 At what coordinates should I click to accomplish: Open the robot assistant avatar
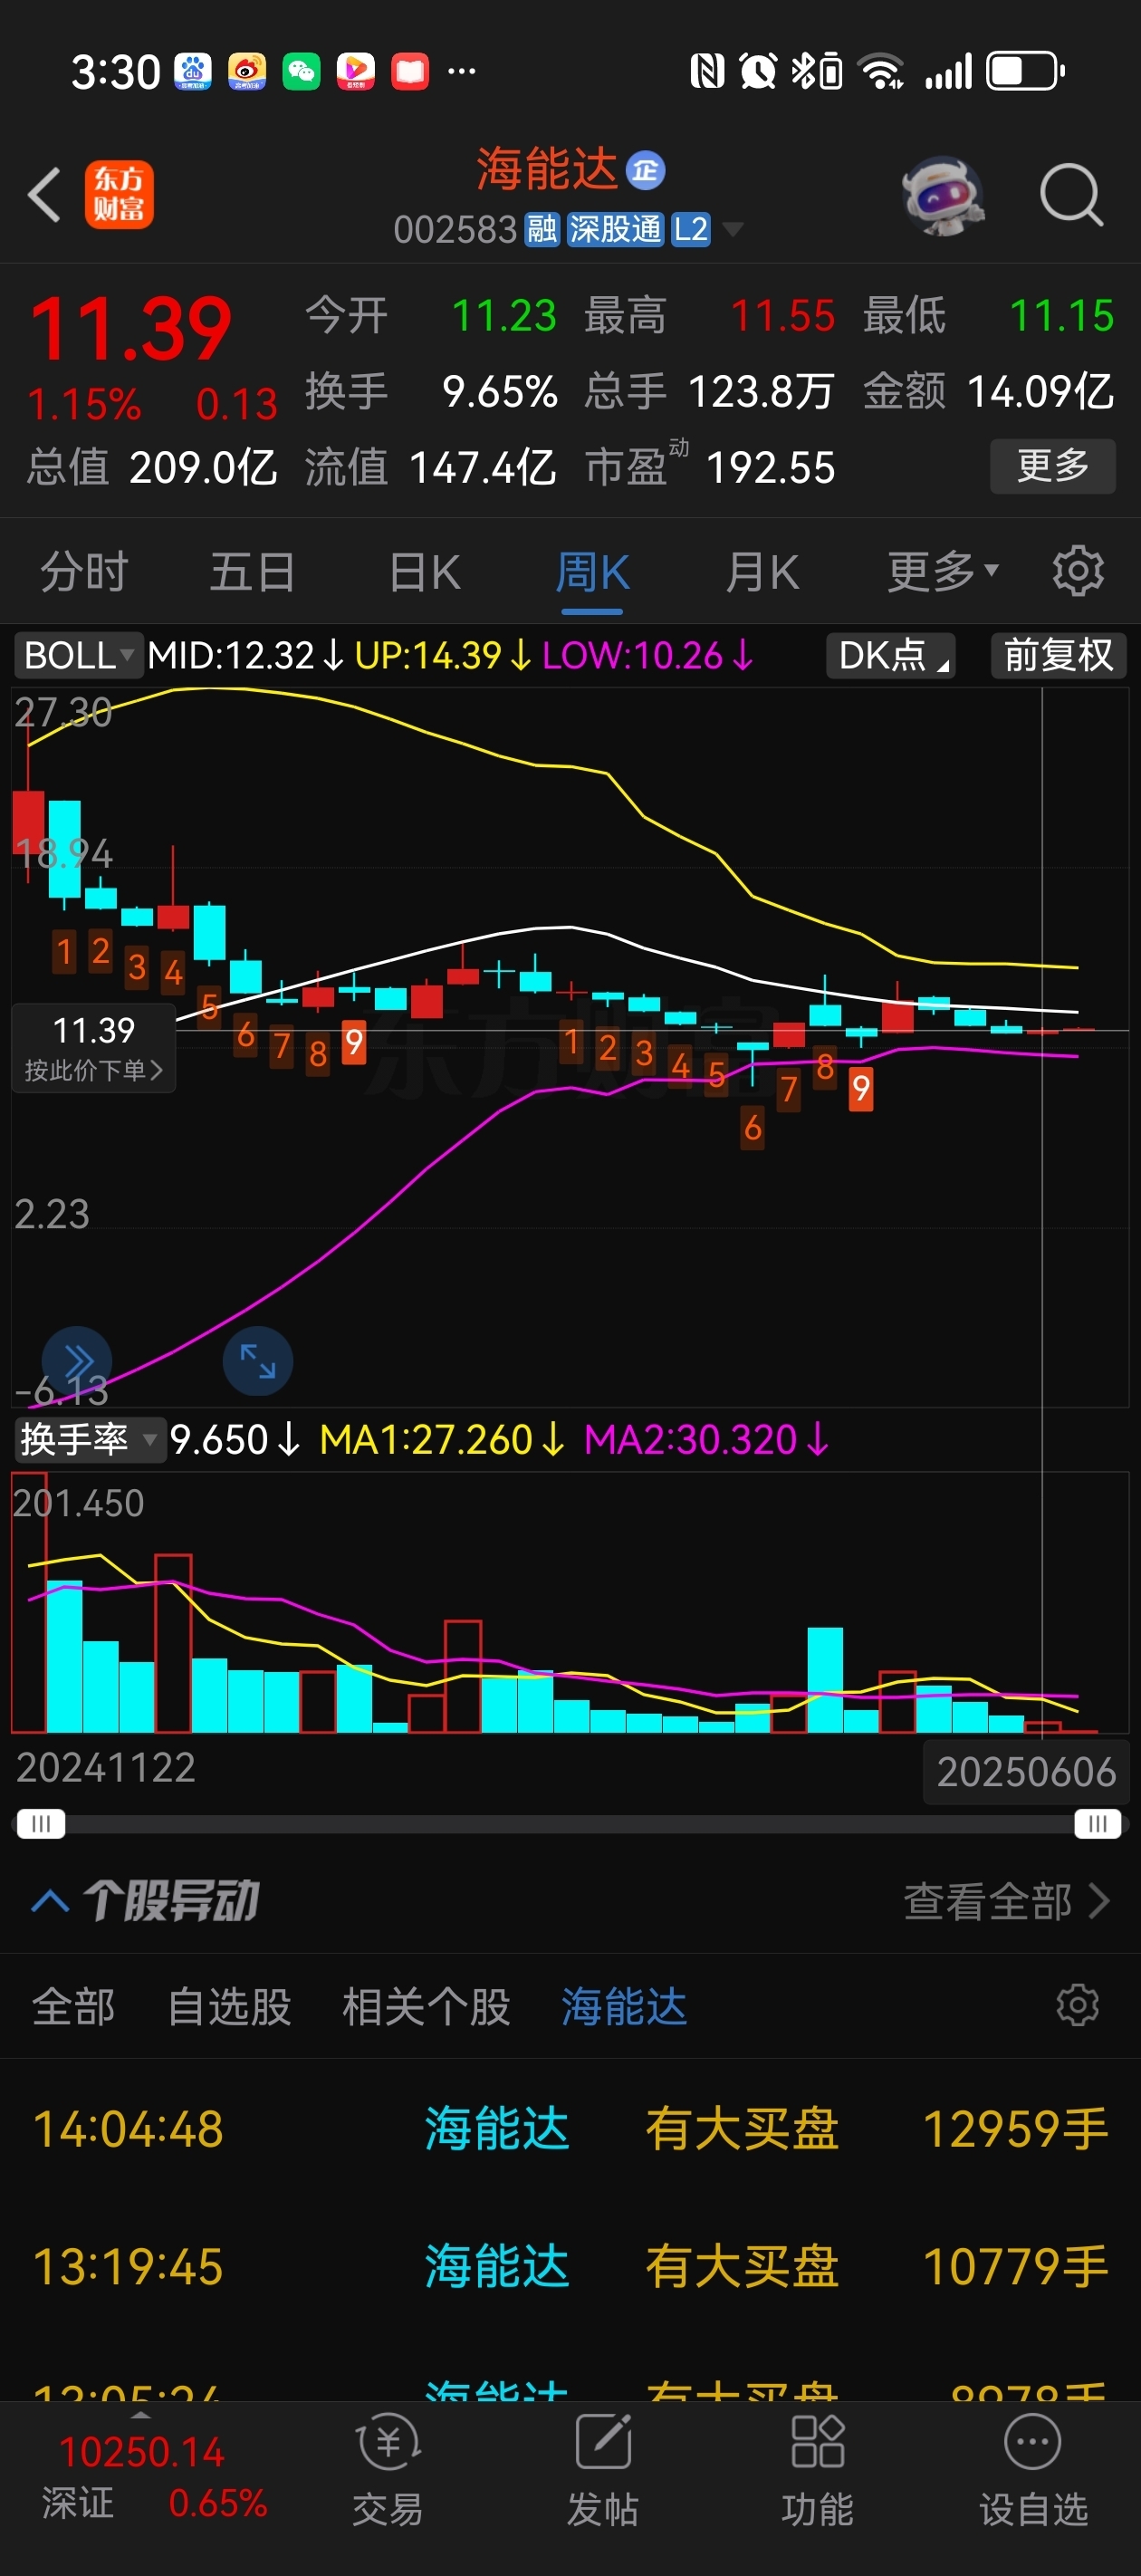(942, 194)
